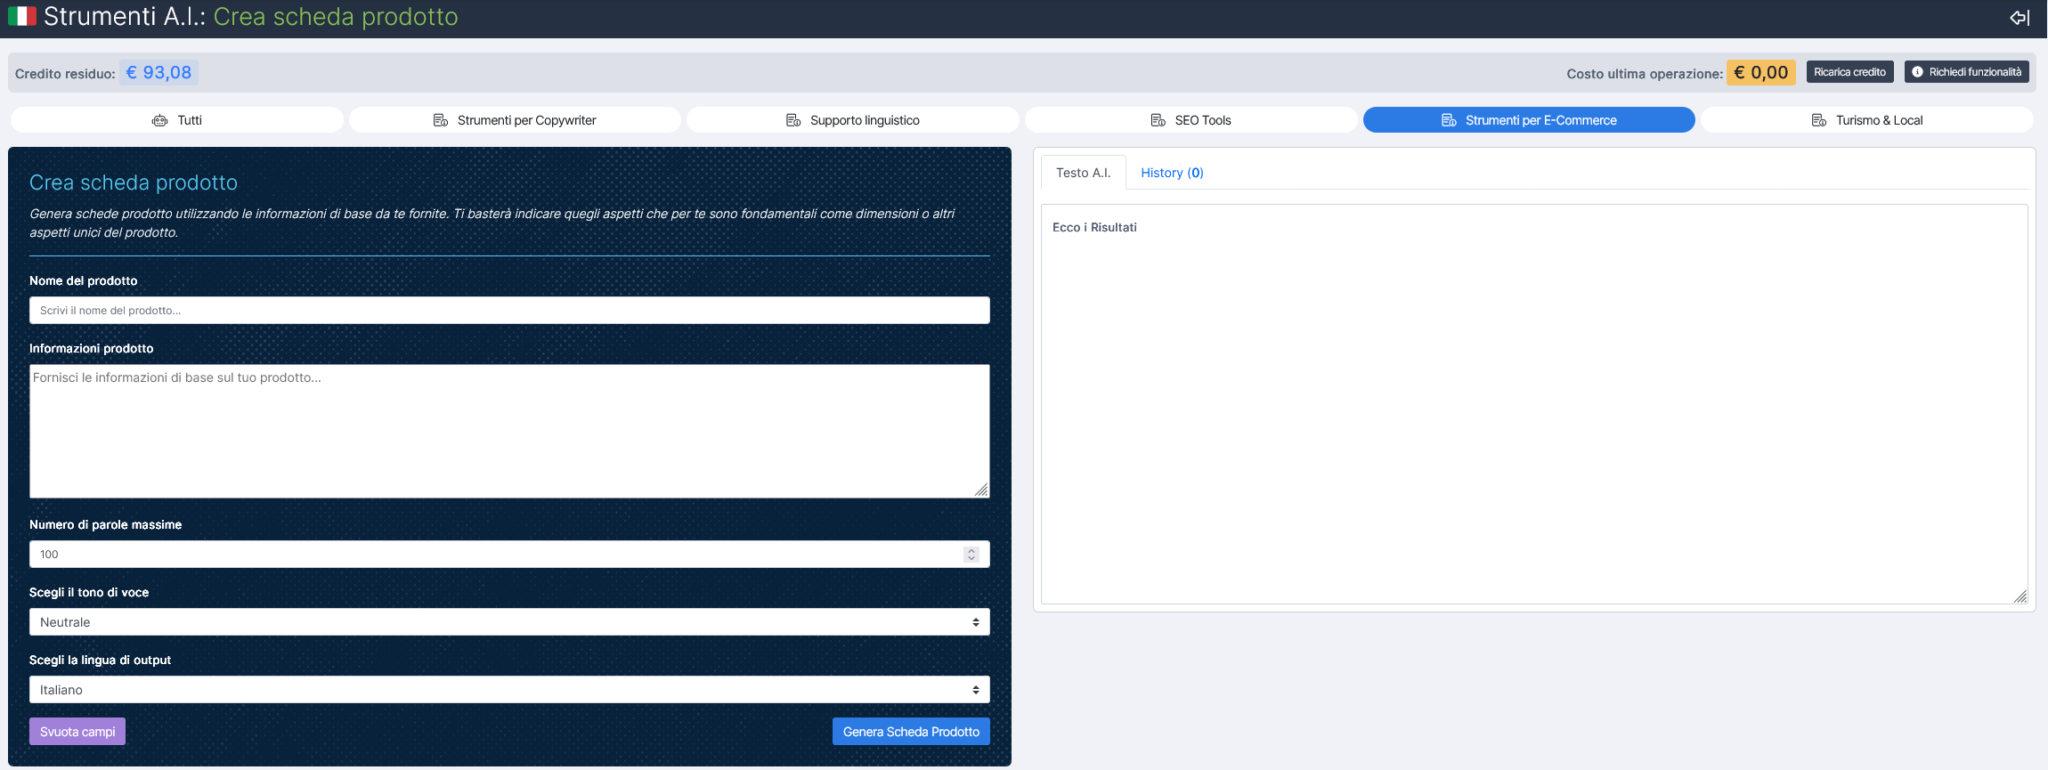Open the lingua di output dropdown
The height and width of the screenshot is (770, 2048).
coord(510,690)
